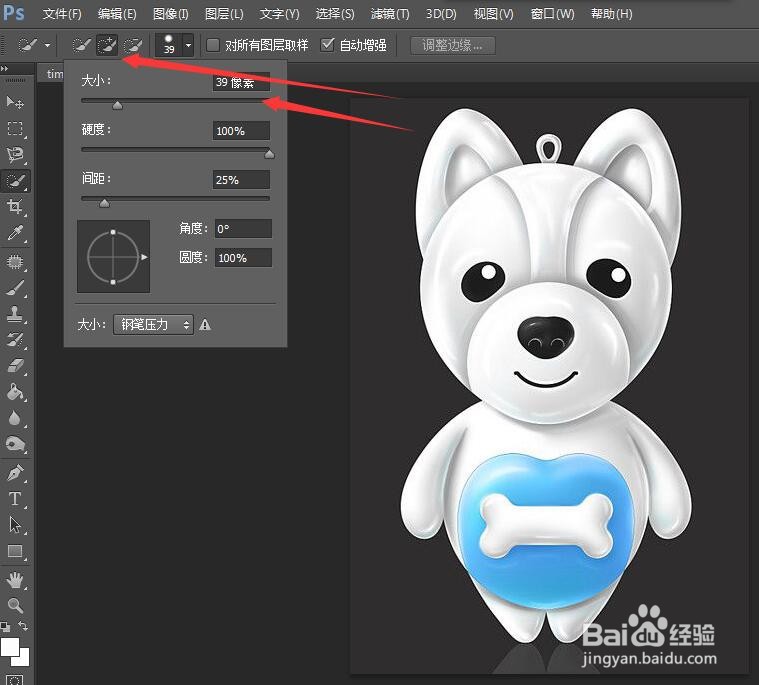Open 图像(I) menu

[x=170, y=14]
